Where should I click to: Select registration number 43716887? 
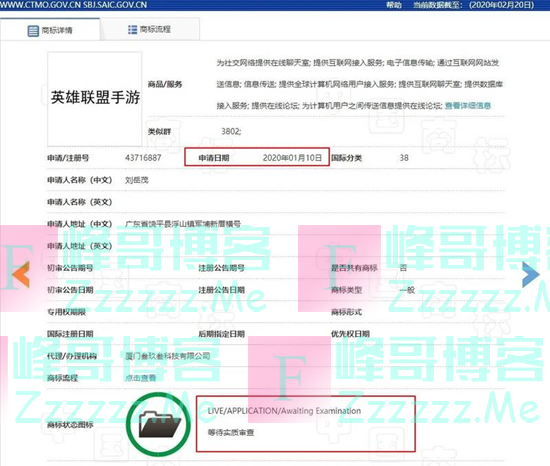point(143,158)
